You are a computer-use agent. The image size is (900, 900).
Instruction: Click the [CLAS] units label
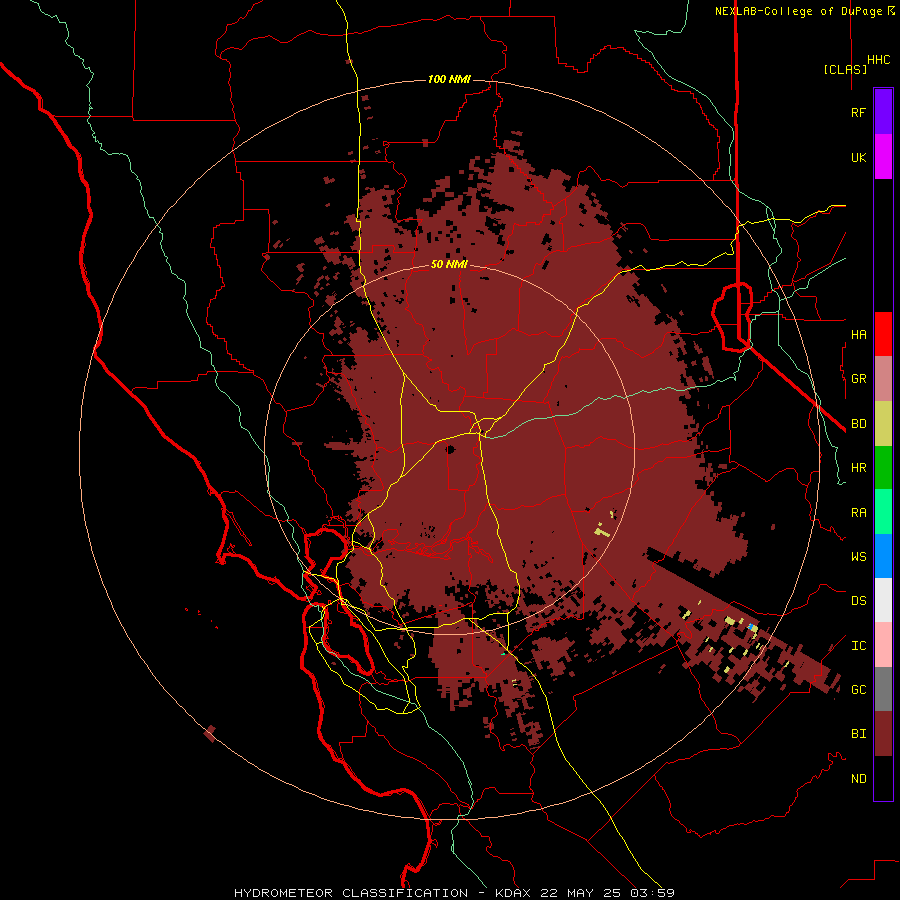pyautogui.click(x=845, y=69)
